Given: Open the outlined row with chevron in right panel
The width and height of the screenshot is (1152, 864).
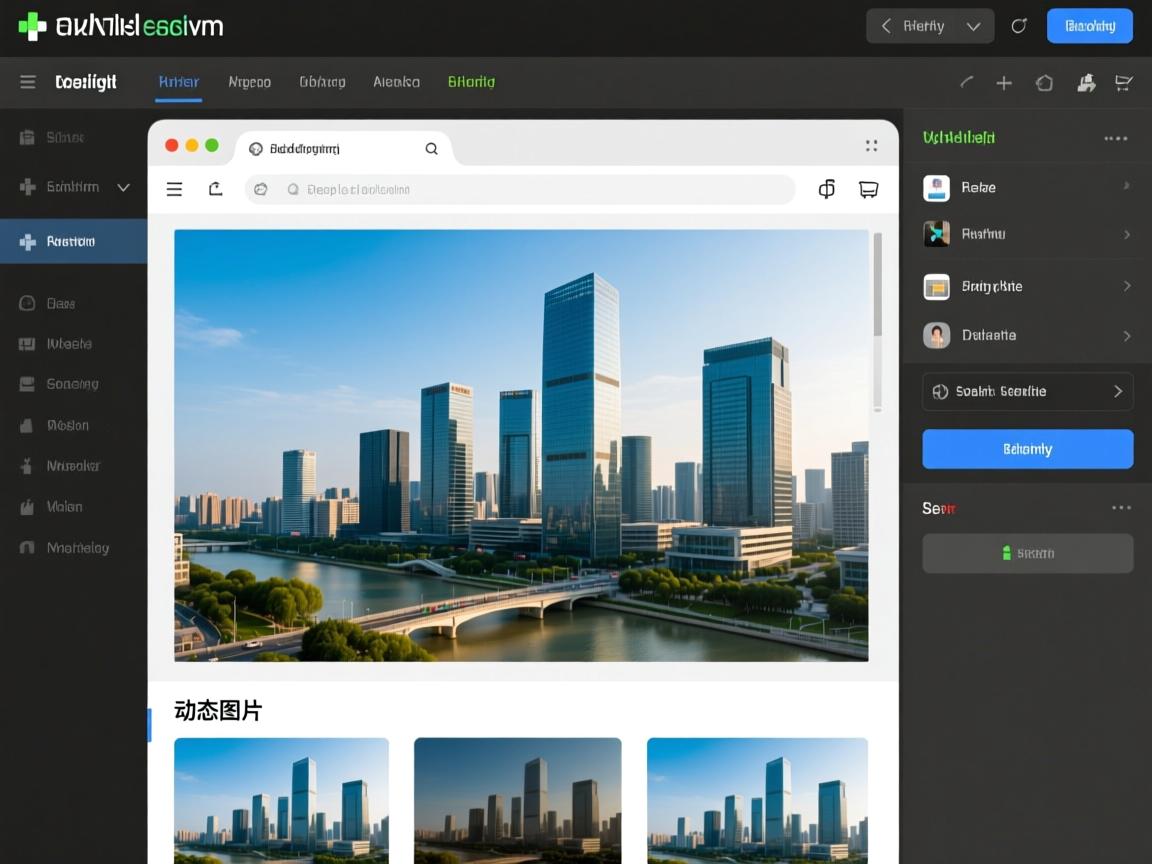Looking at the screenshot, I should (x=1027, y=392).
